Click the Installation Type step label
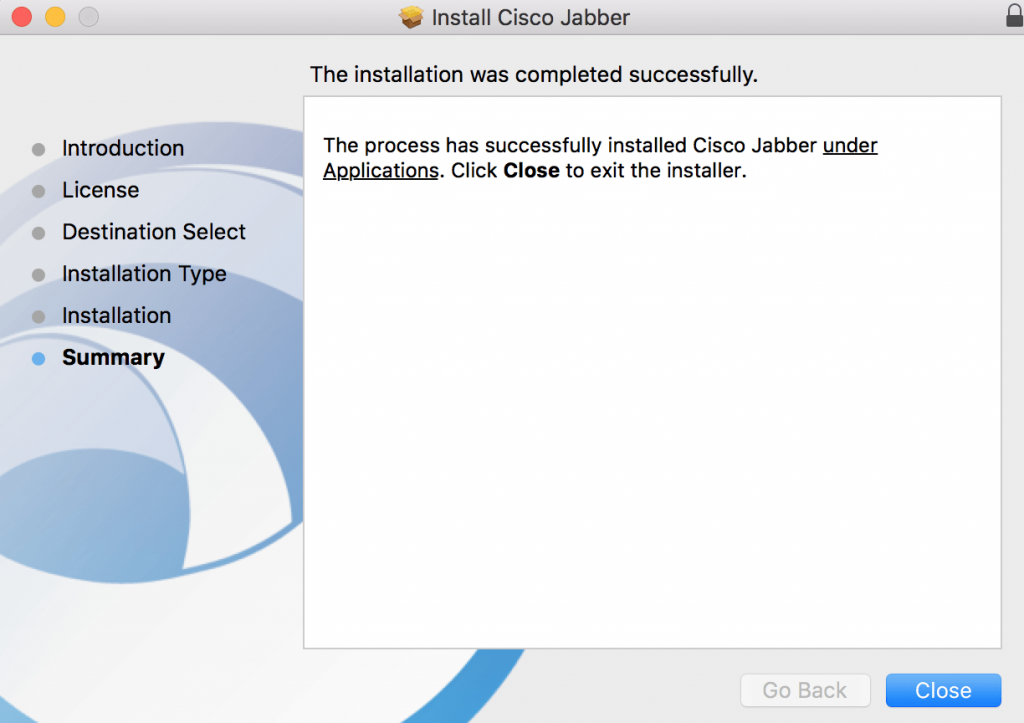 [144, 274]
